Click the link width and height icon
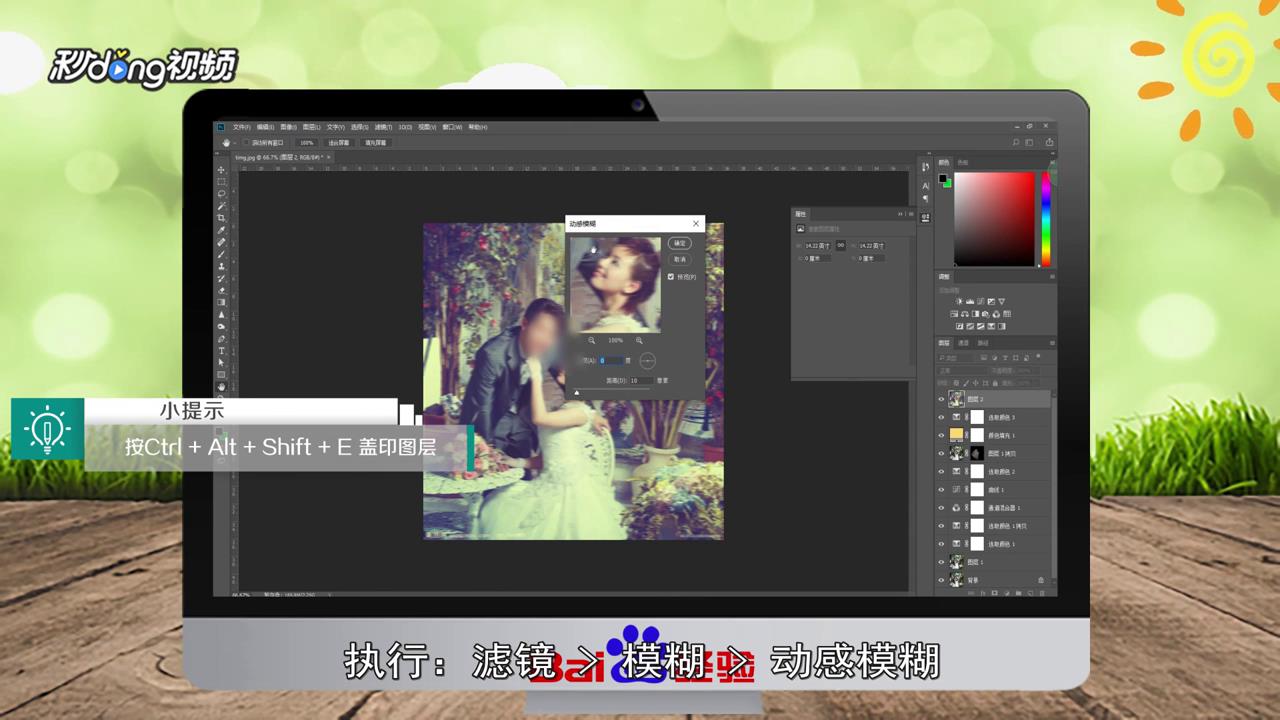 [x=841, y=245]
